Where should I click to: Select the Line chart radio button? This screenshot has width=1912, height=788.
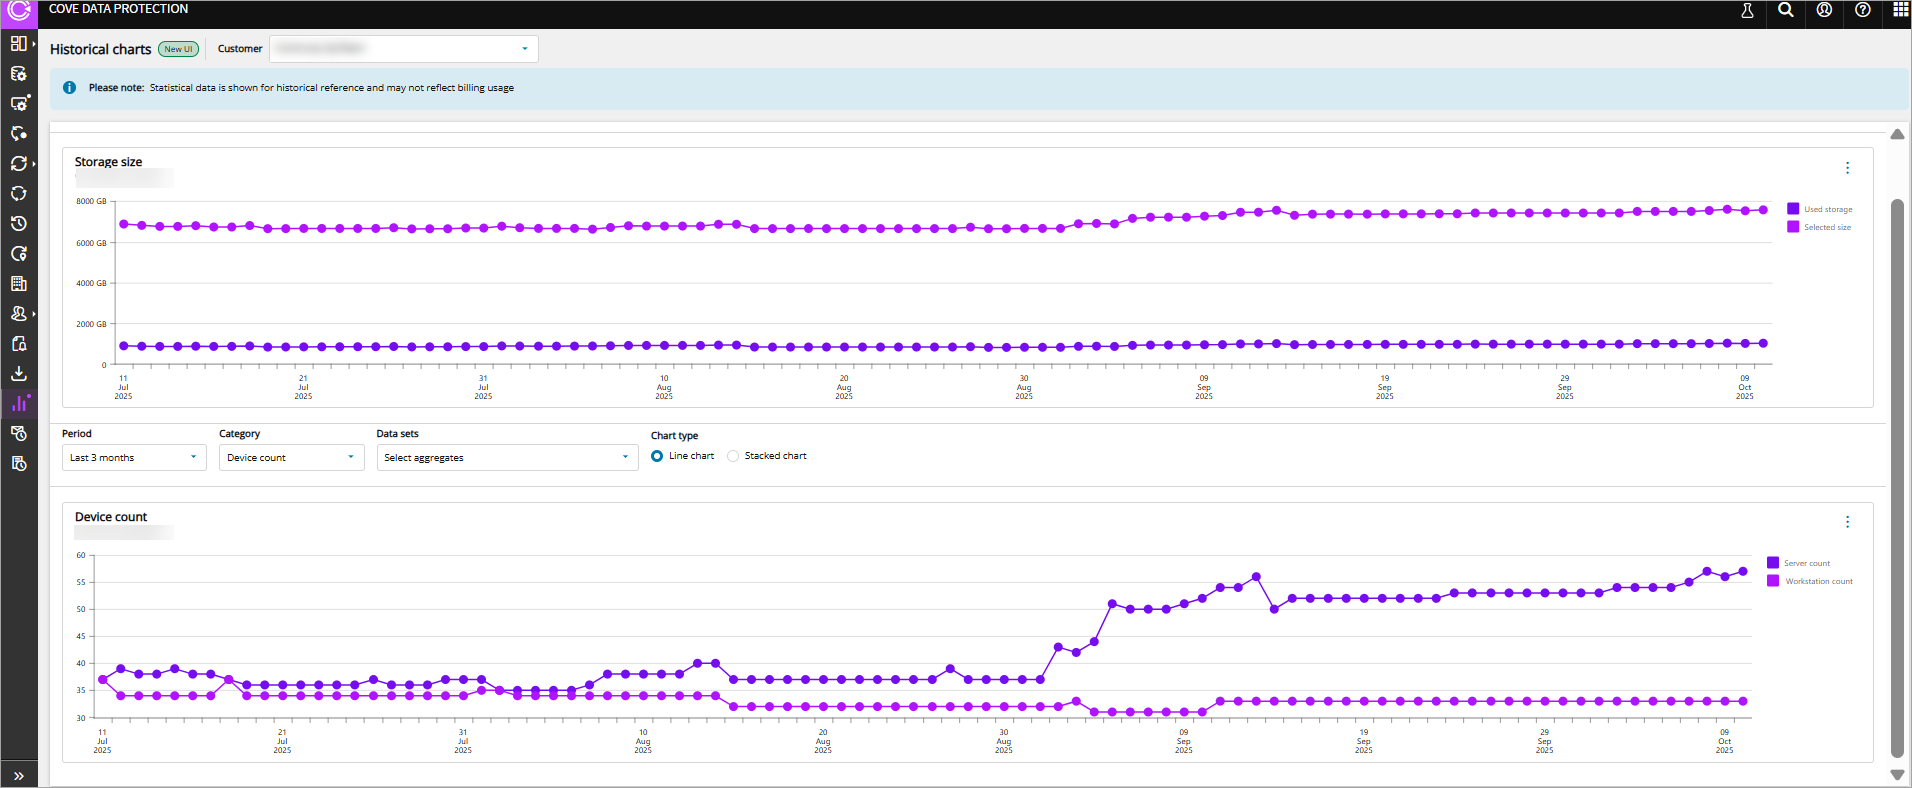657,456
